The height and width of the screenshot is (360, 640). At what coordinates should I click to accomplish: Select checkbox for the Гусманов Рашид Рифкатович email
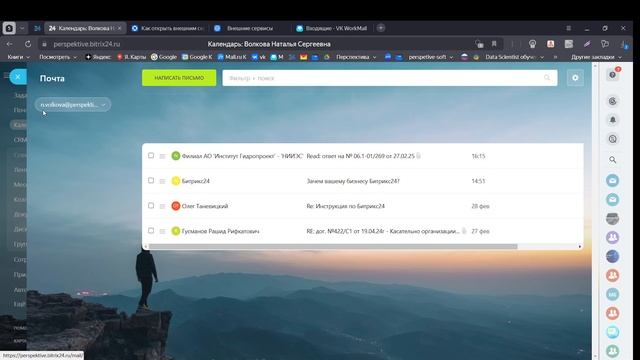click(151, 231)
